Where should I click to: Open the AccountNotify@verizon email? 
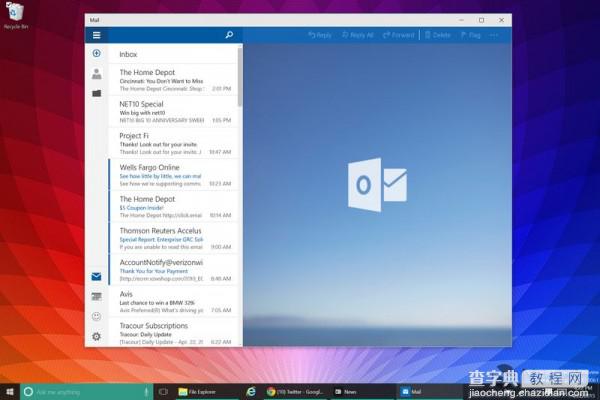point(173,270)
